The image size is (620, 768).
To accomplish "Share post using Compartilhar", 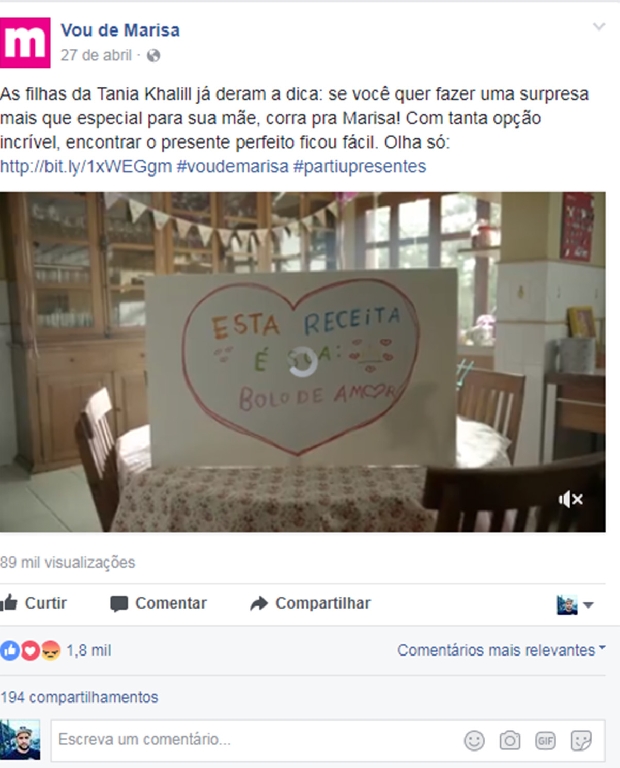I will [310, 603].
